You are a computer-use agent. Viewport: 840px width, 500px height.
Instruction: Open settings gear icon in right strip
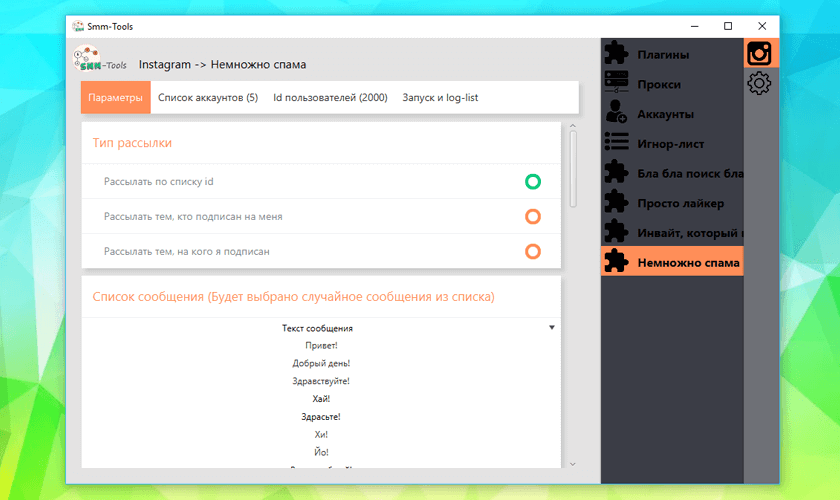[759, 84]
